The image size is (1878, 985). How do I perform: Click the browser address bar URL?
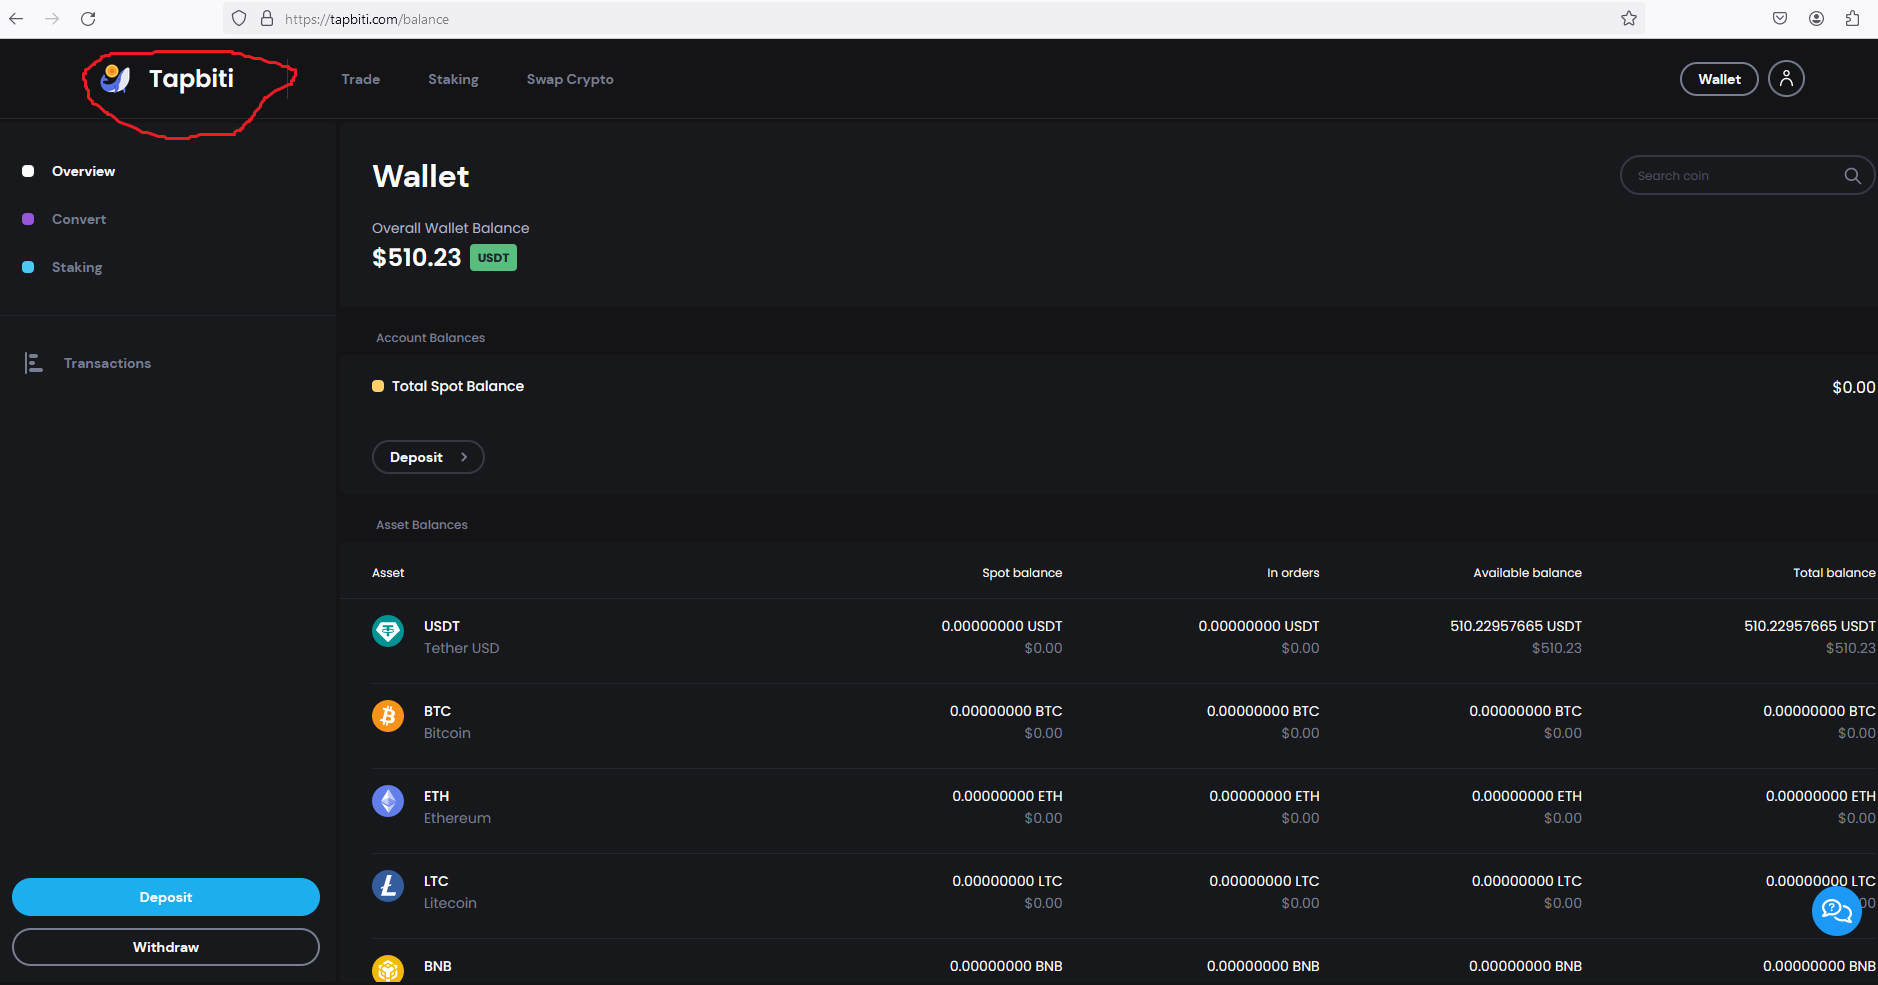click(367, 19)
